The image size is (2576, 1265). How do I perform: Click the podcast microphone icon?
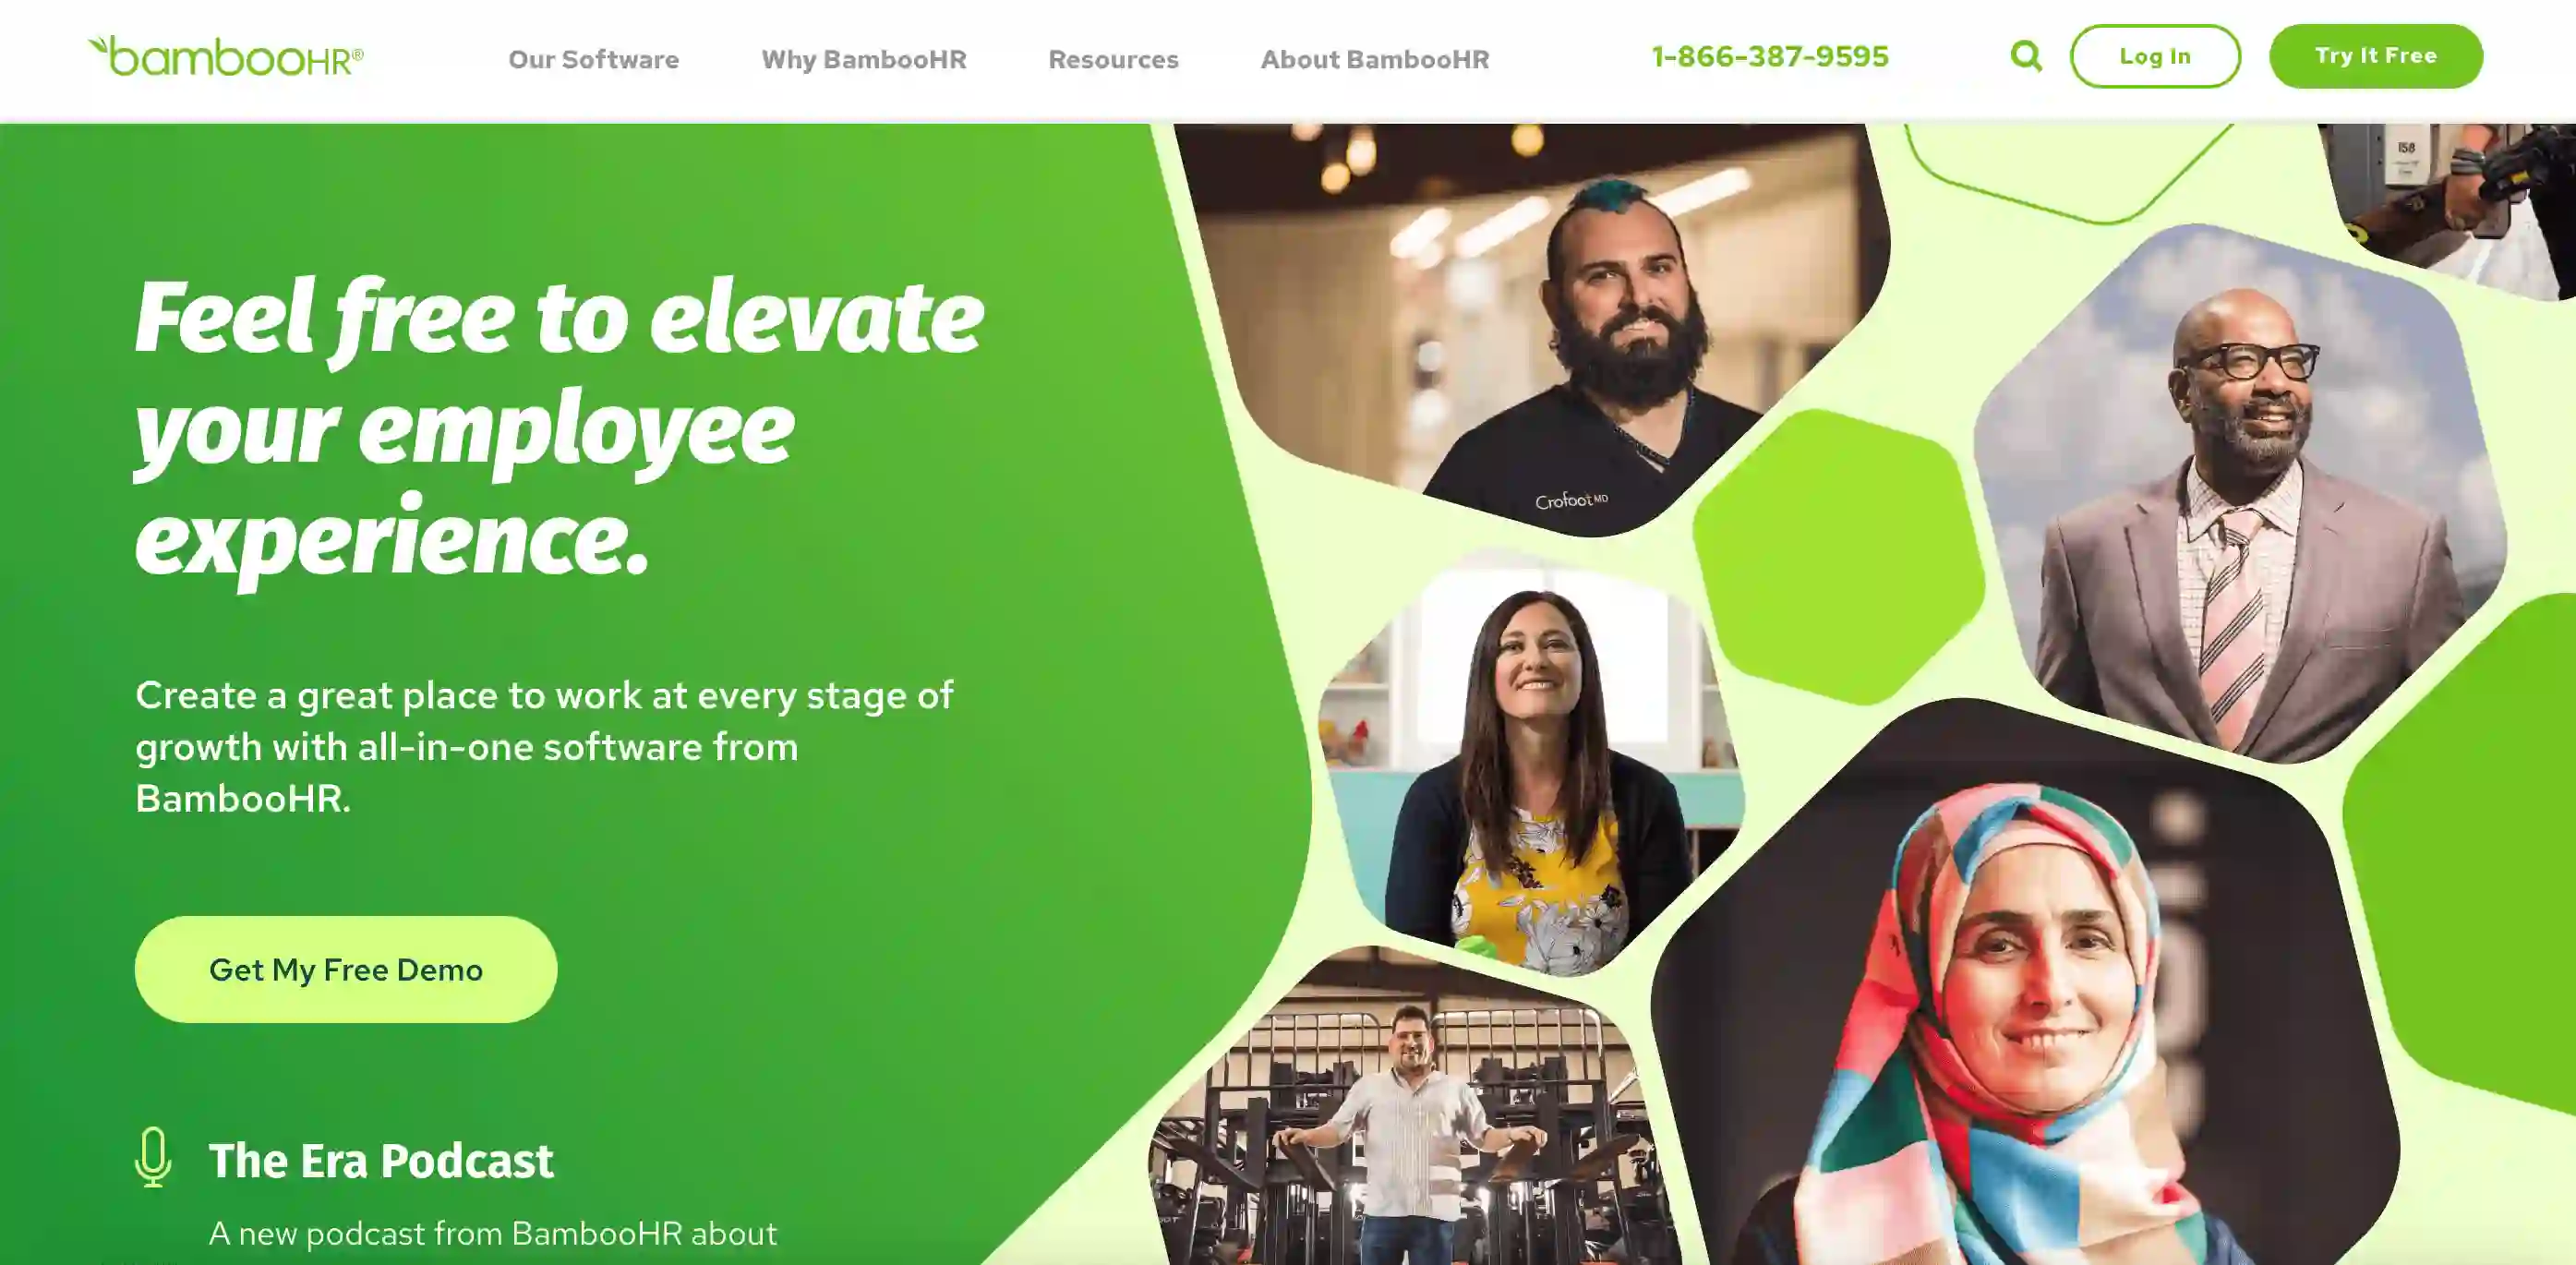[153, 1157]
